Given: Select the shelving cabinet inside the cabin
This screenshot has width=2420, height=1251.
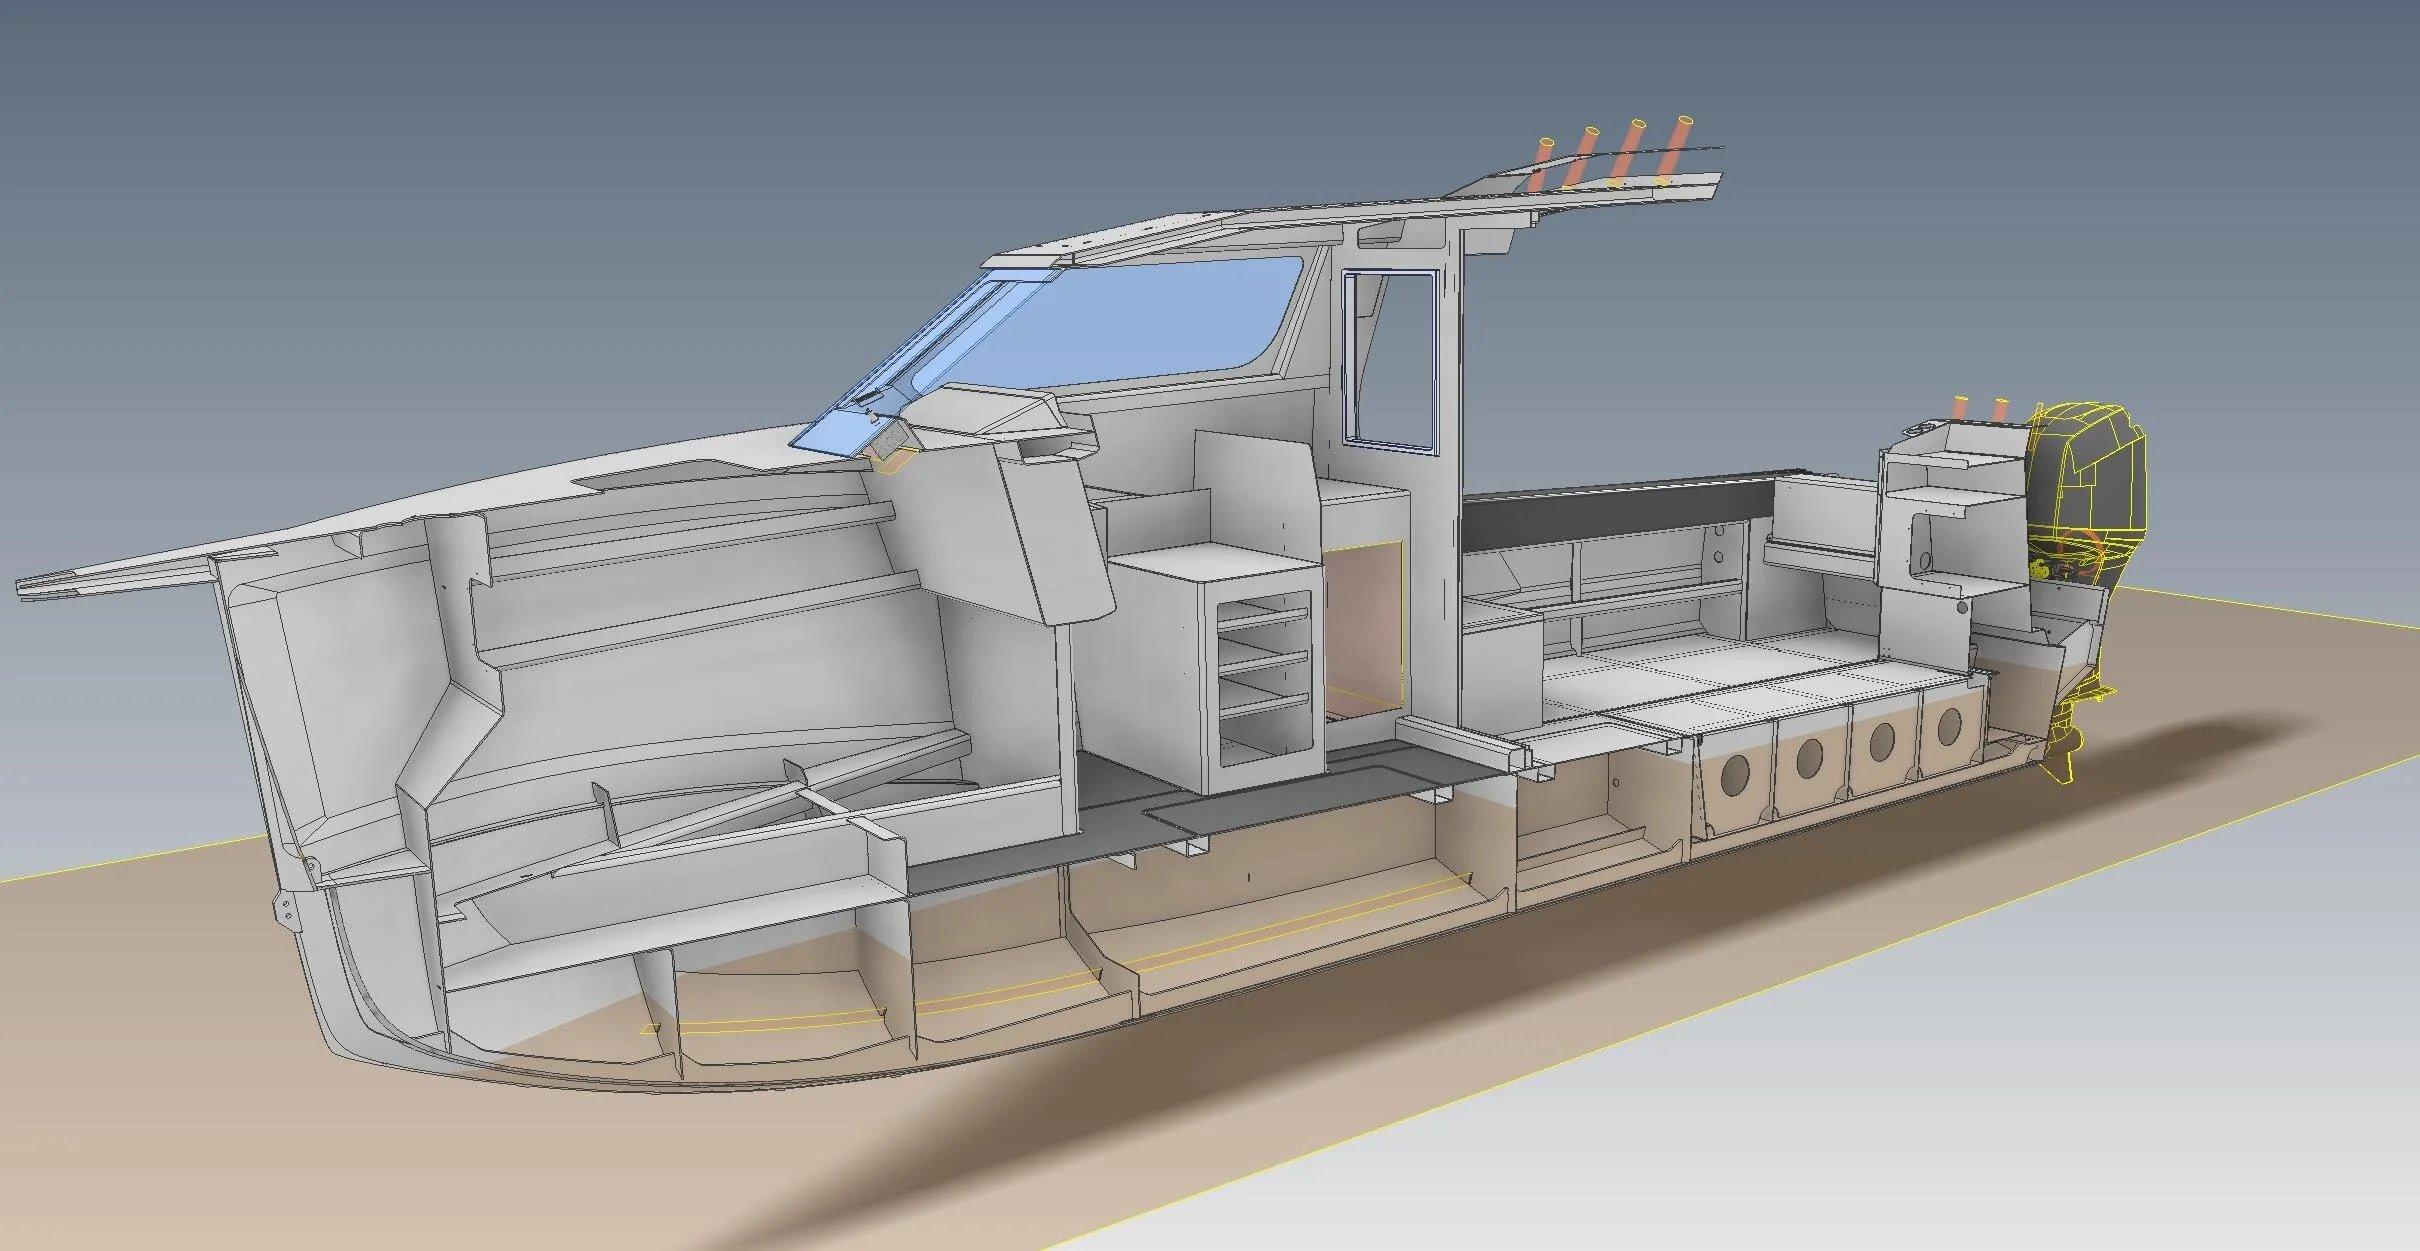Looking at the screenshot, I should point(1217,667).
